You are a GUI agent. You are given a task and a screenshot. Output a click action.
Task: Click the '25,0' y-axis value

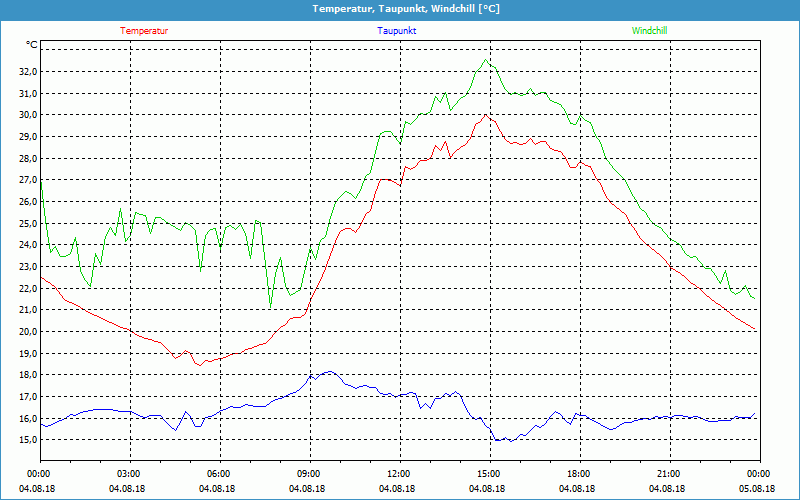(28, 223)
